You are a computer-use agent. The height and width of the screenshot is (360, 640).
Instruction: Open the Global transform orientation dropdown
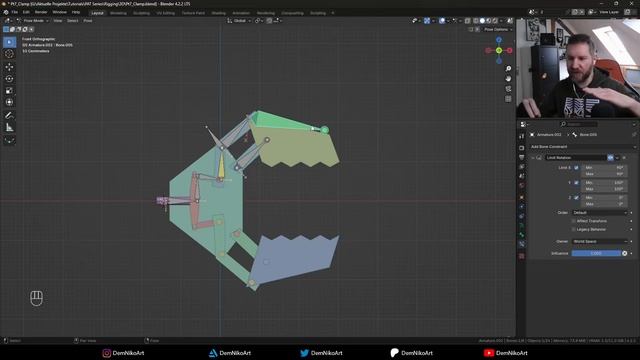click(x=239, y=20)
